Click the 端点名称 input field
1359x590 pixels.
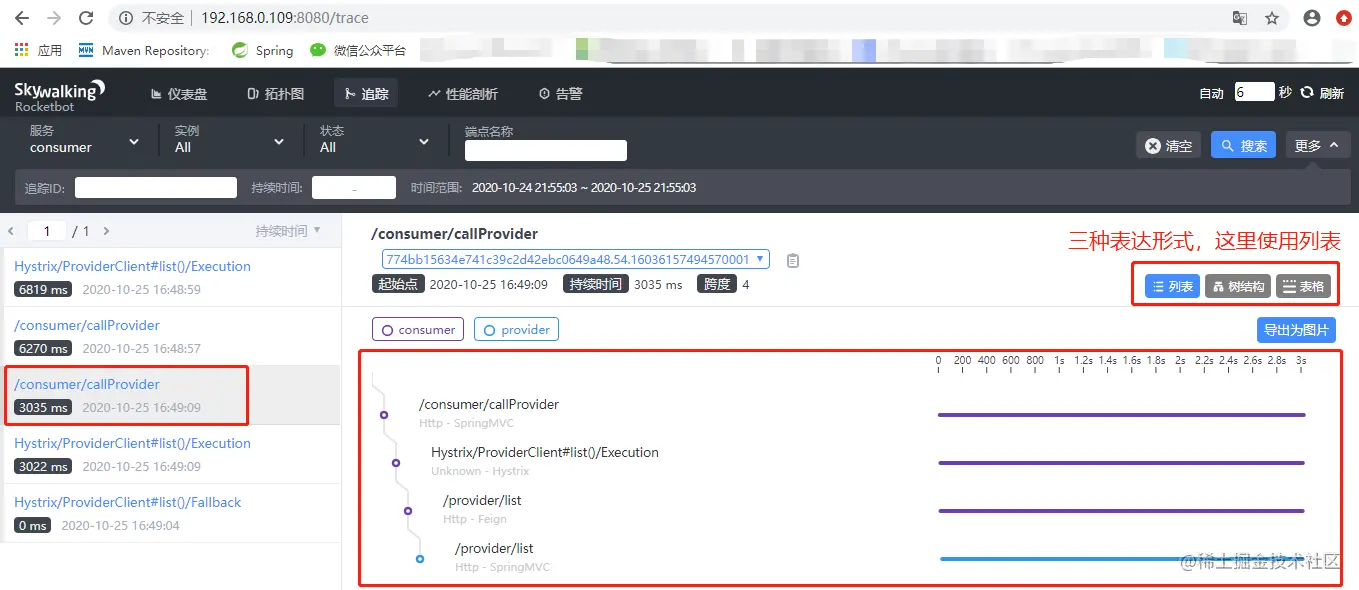546,150
